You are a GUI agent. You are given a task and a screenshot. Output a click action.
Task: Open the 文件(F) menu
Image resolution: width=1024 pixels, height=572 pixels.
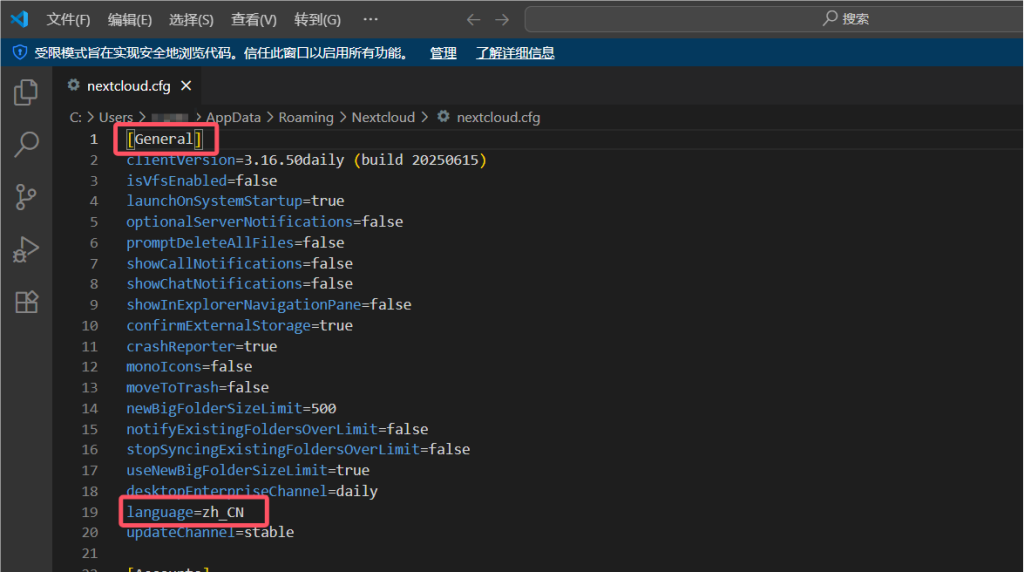click(x=68, y=19)
